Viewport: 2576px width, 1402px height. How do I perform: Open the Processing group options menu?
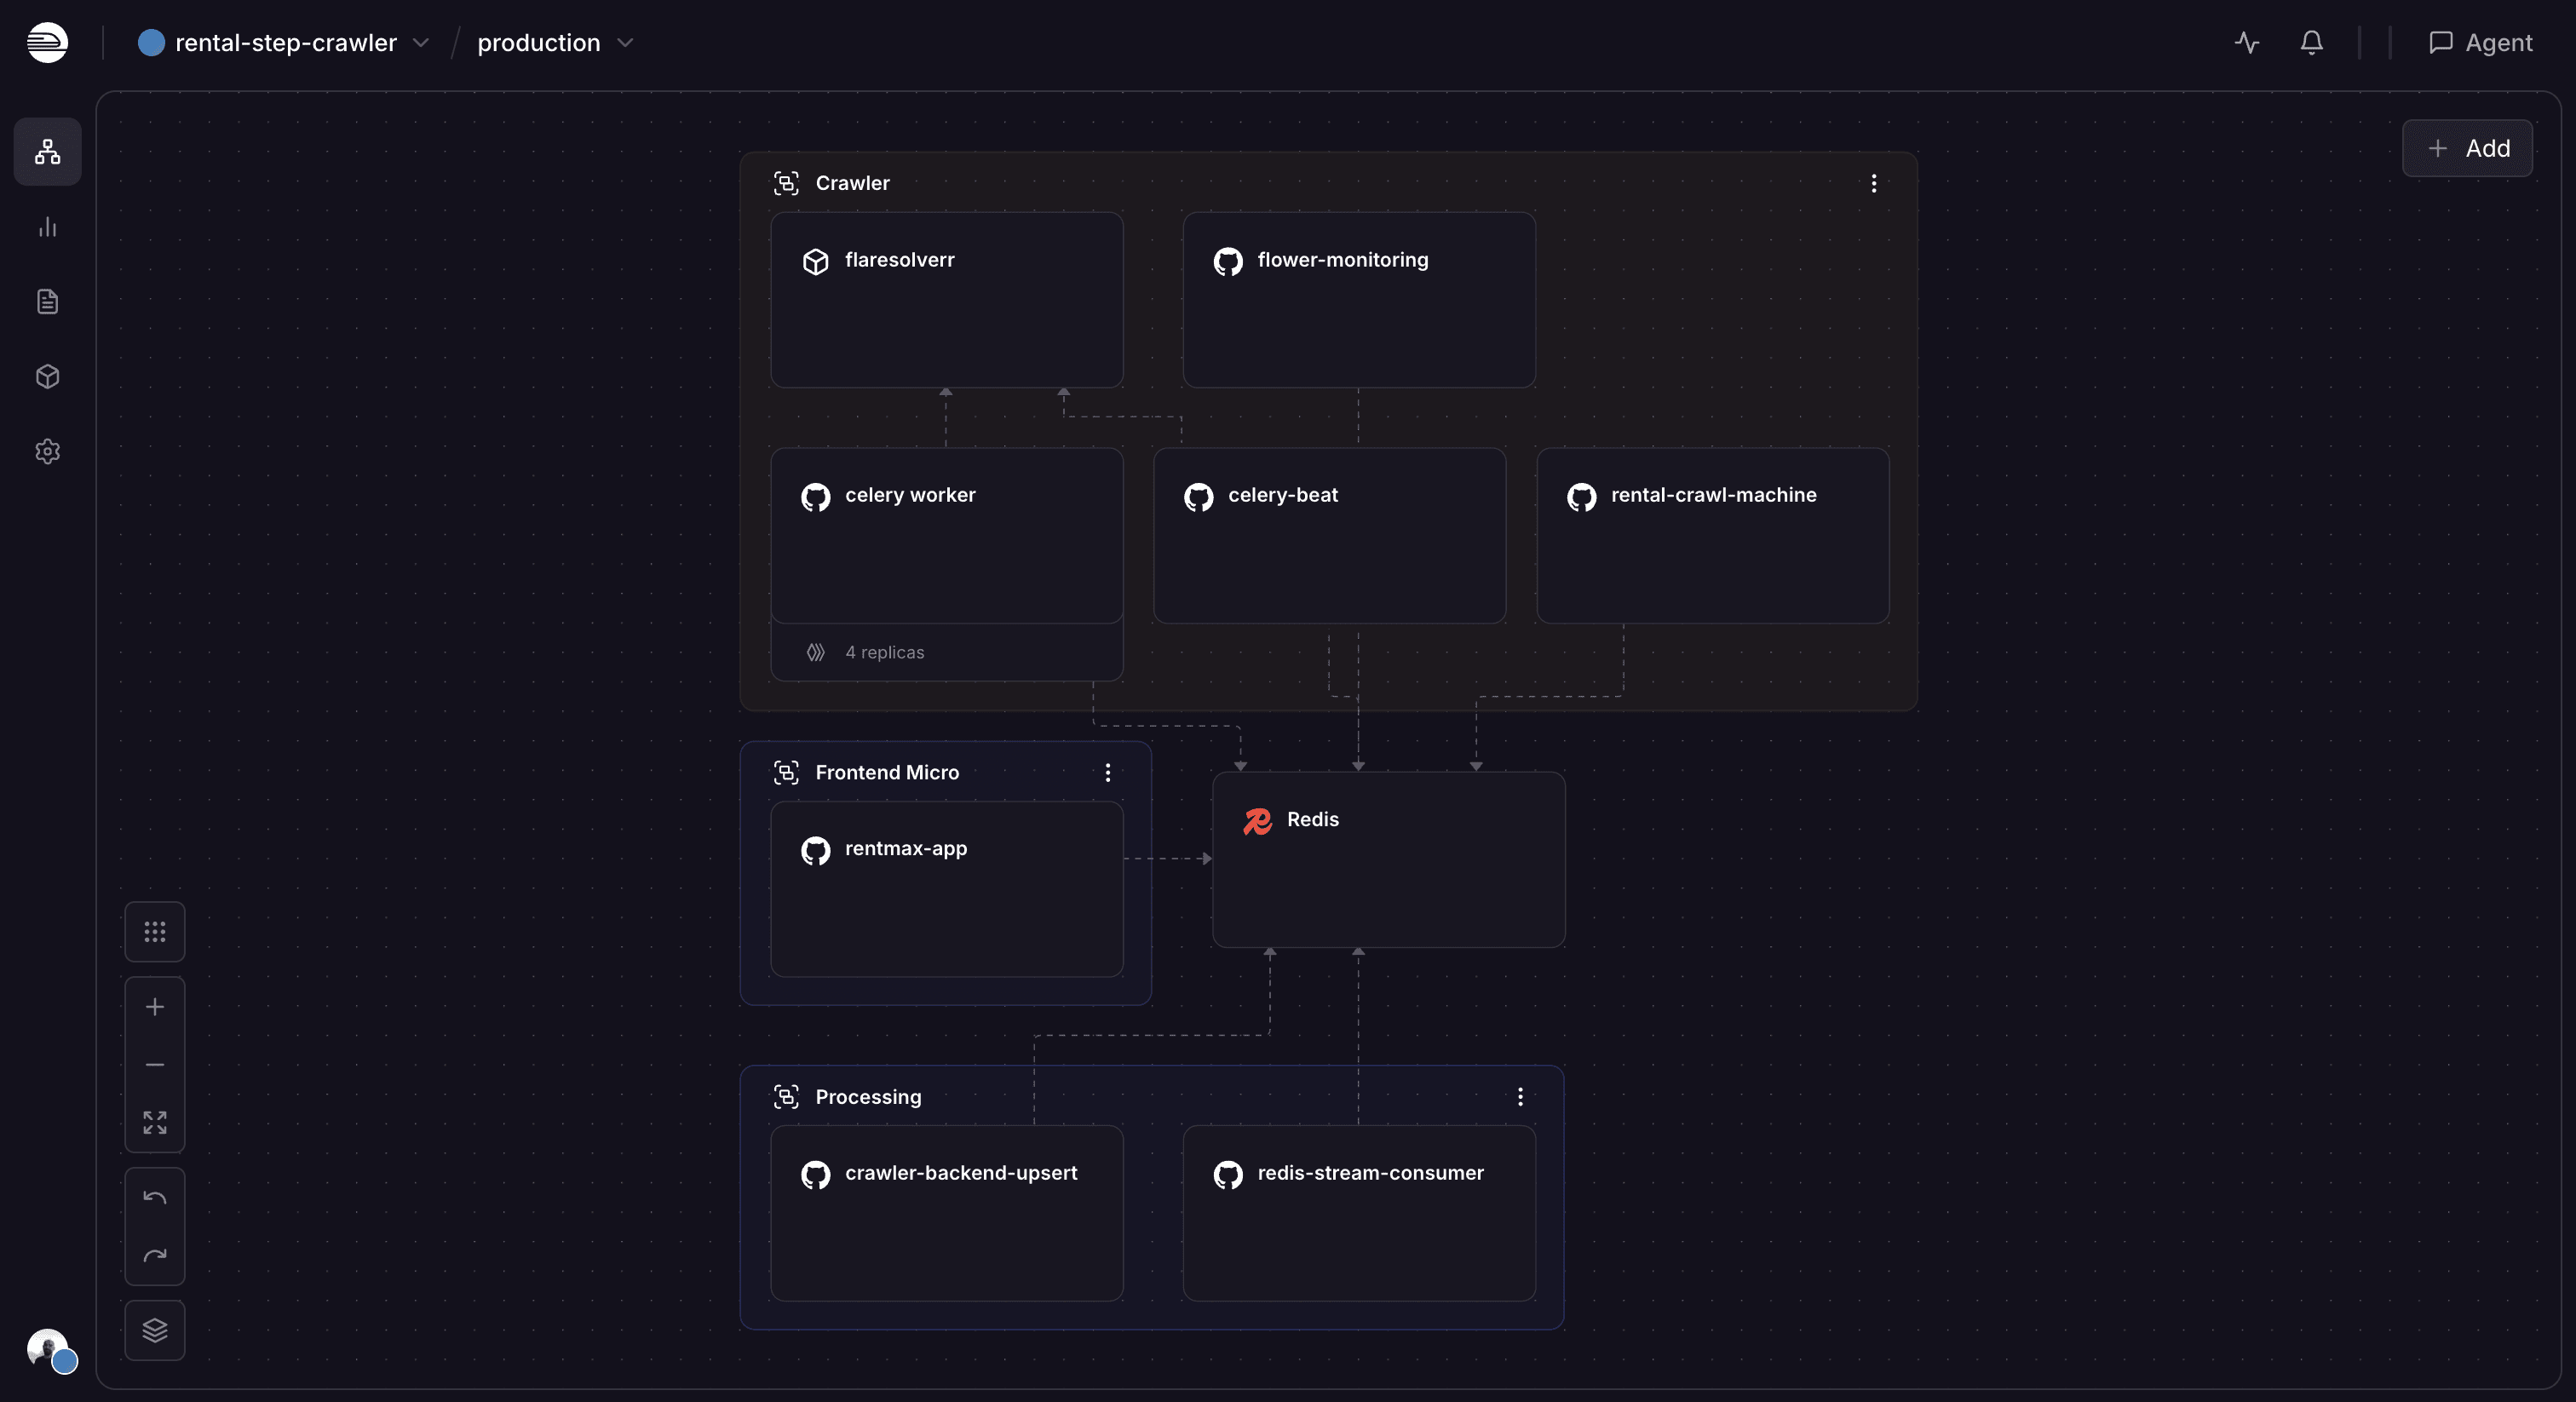pyautogui.click(x=1520, y=1097)
